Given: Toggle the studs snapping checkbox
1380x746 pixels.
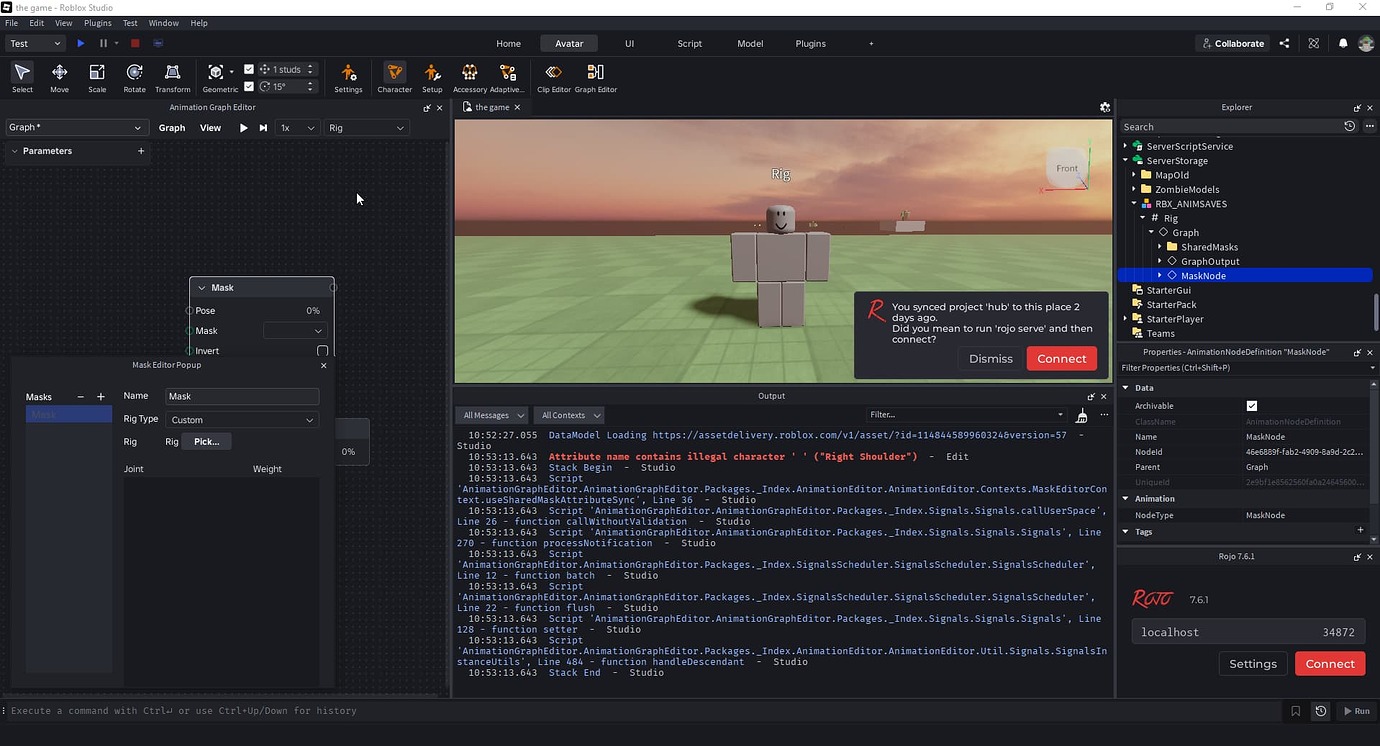Looking at the screenshot, I should tap(249, 70).
